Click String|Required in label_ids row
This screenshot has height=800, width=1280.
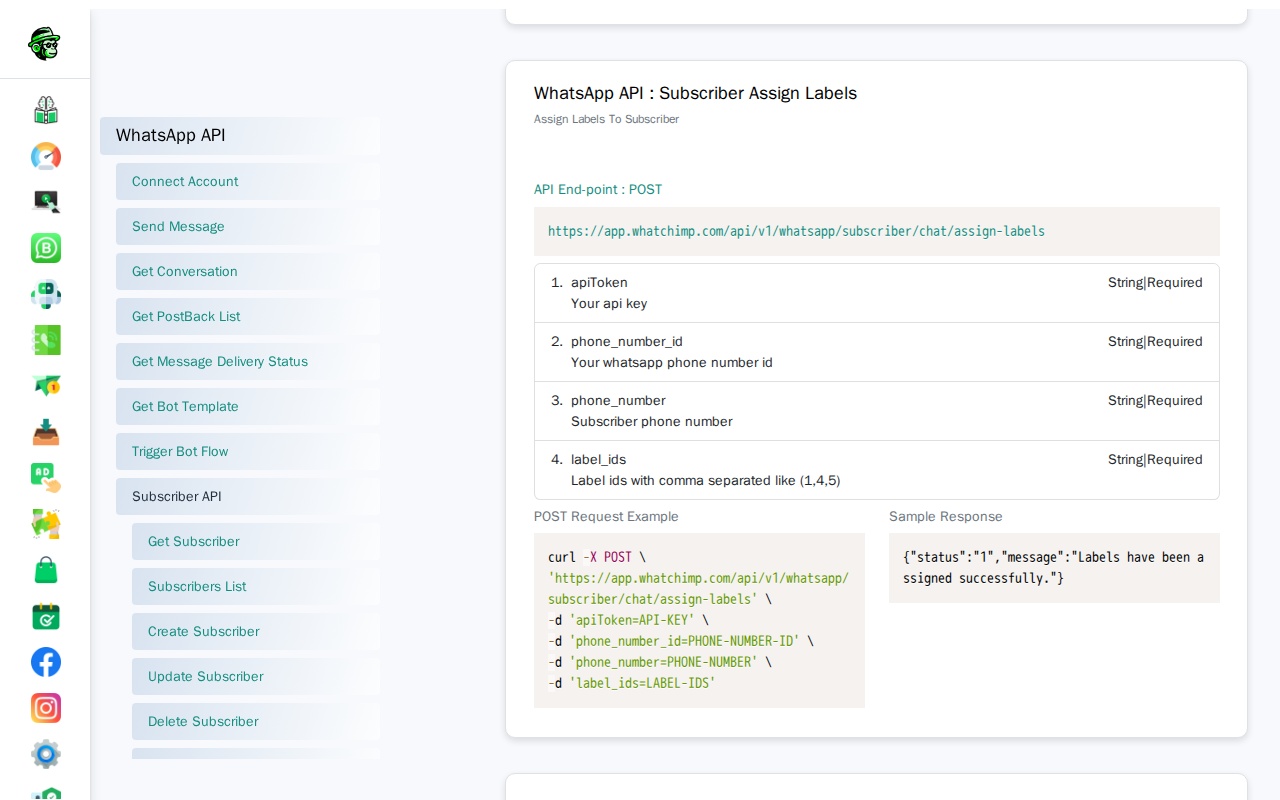(1155, 460)
